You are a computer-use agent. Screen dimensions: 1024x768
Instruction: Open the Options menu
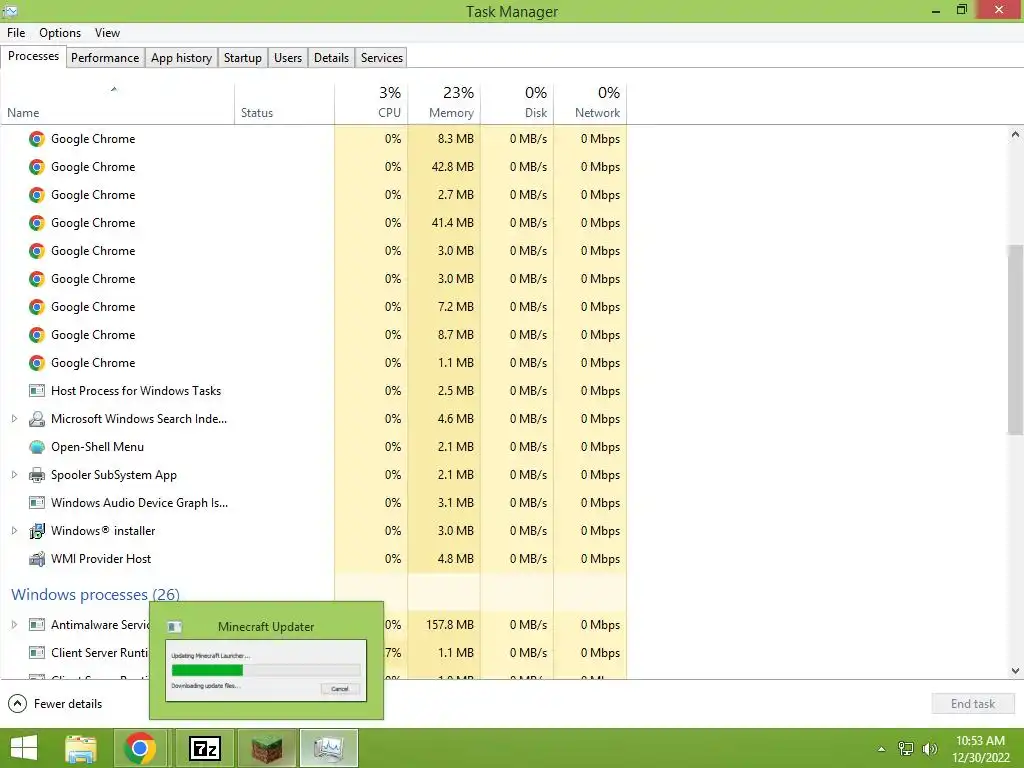click(60, 33)
